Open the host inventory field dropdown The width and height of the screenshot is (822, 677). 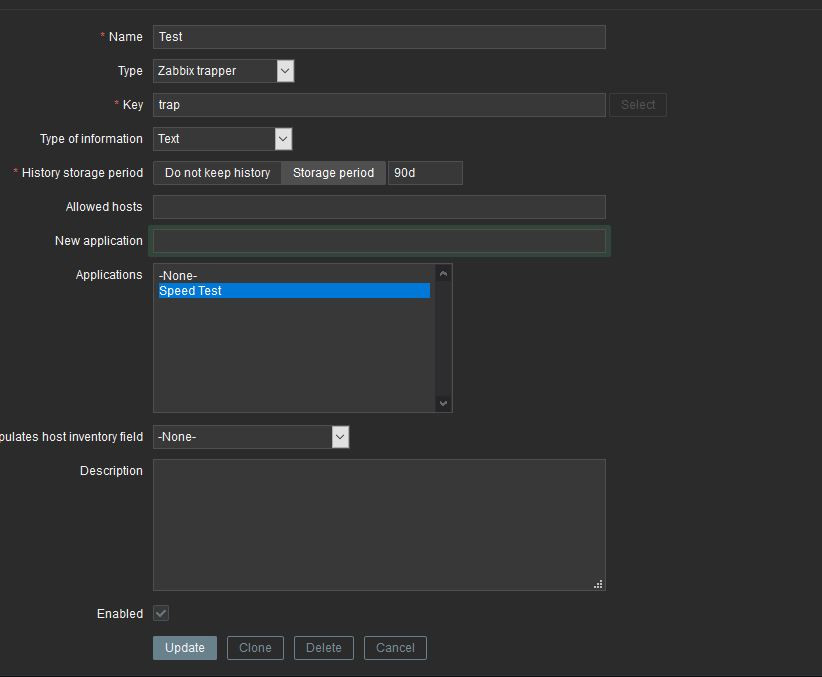(251, 437)
